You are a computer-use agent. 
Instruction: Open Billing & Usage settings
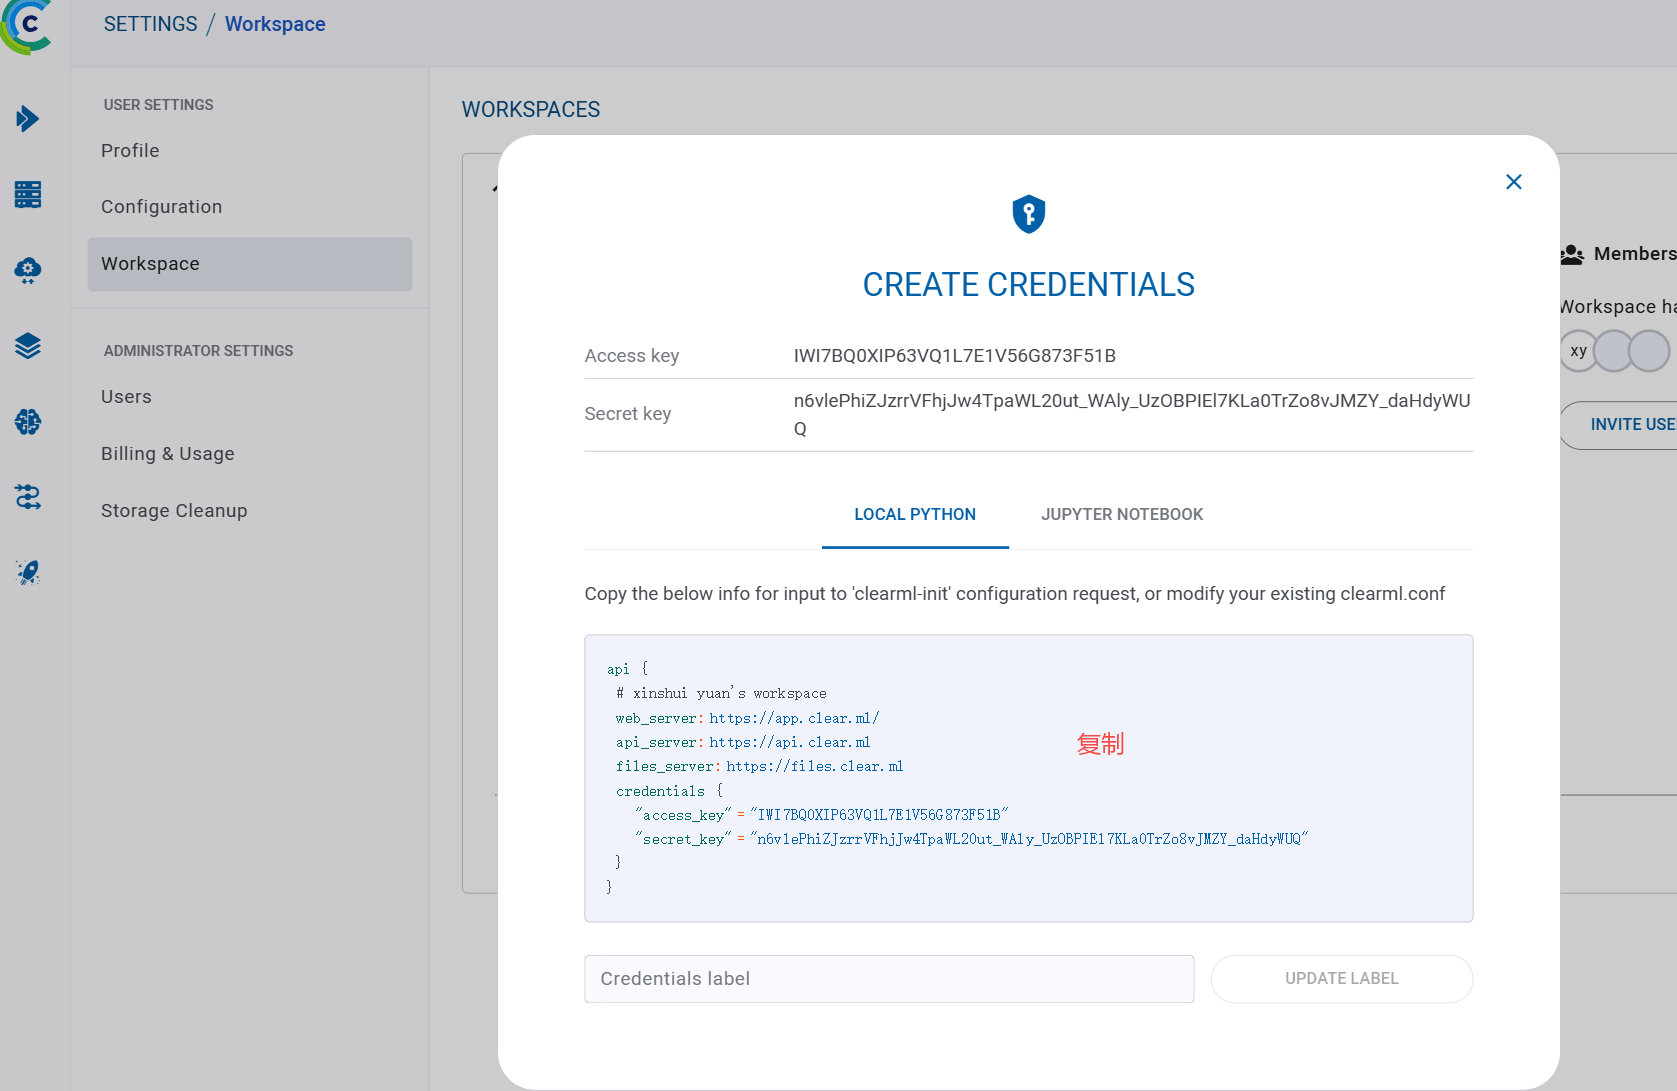(168, 454)
